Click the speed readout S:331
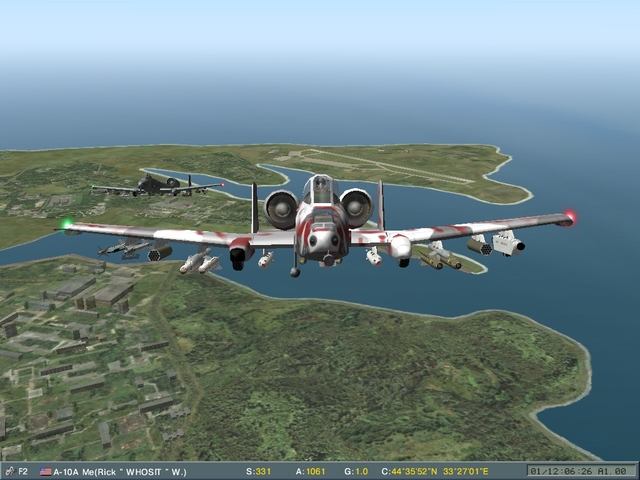640x480 pixels. [258, 472]
